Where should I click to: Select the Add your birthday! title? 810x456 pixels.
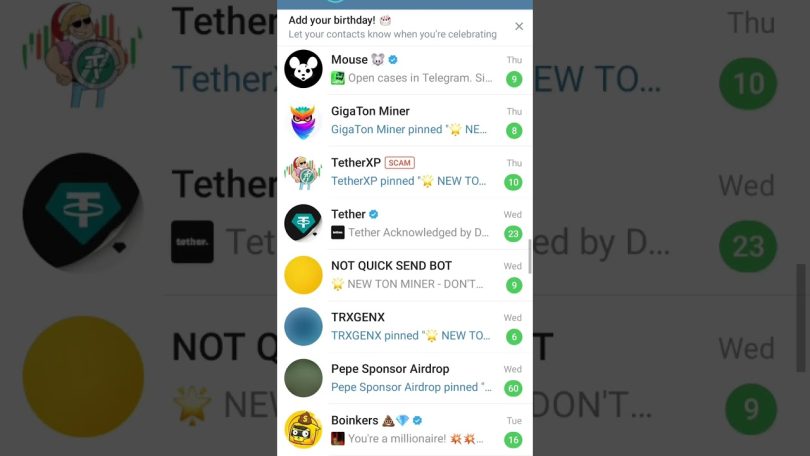332,20
